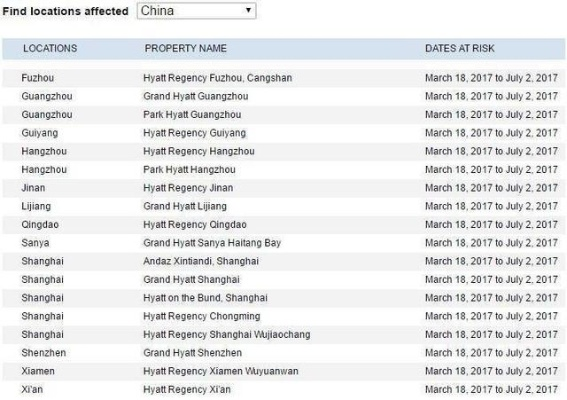Click Andaz Xintiandi, Shanghai property

click(201, 261)
